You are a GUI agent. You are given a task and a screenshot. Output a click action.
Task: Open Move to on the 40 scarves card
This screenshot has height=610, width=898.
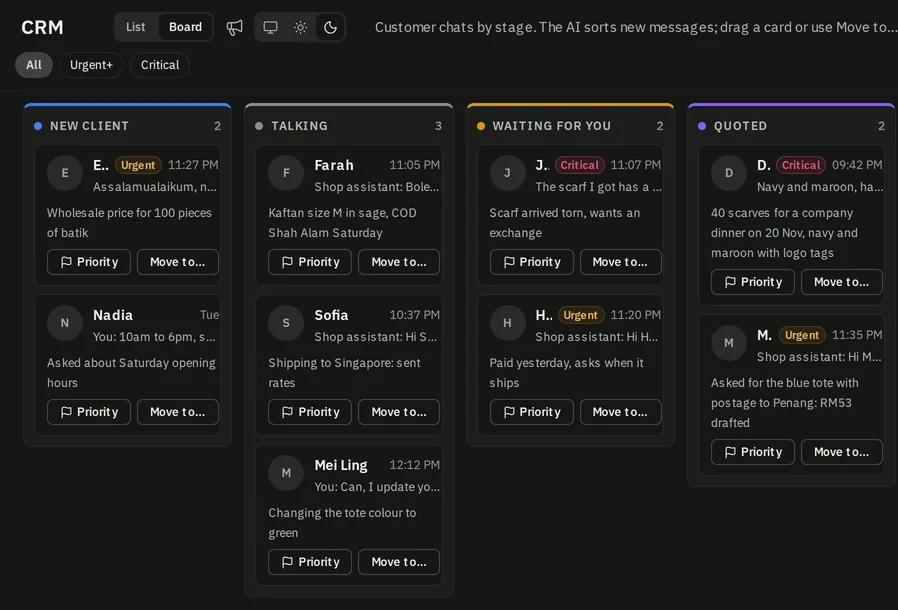coord(841,282)
